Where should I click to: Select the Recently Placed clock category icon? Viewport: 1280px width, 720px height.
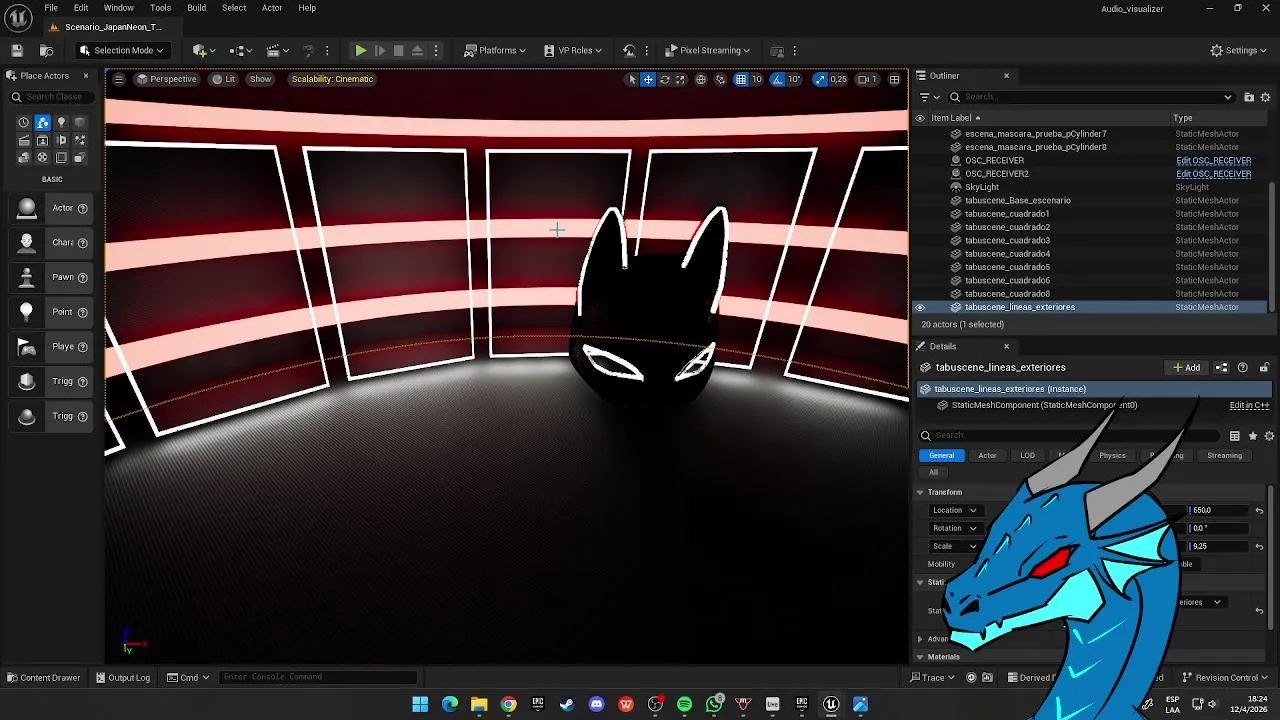[x=24, y=122]
